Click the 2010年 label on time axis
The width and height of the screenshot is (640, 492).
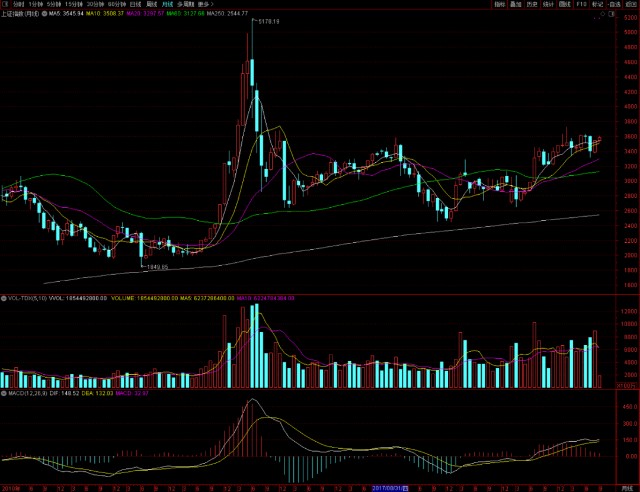[9, 488]
